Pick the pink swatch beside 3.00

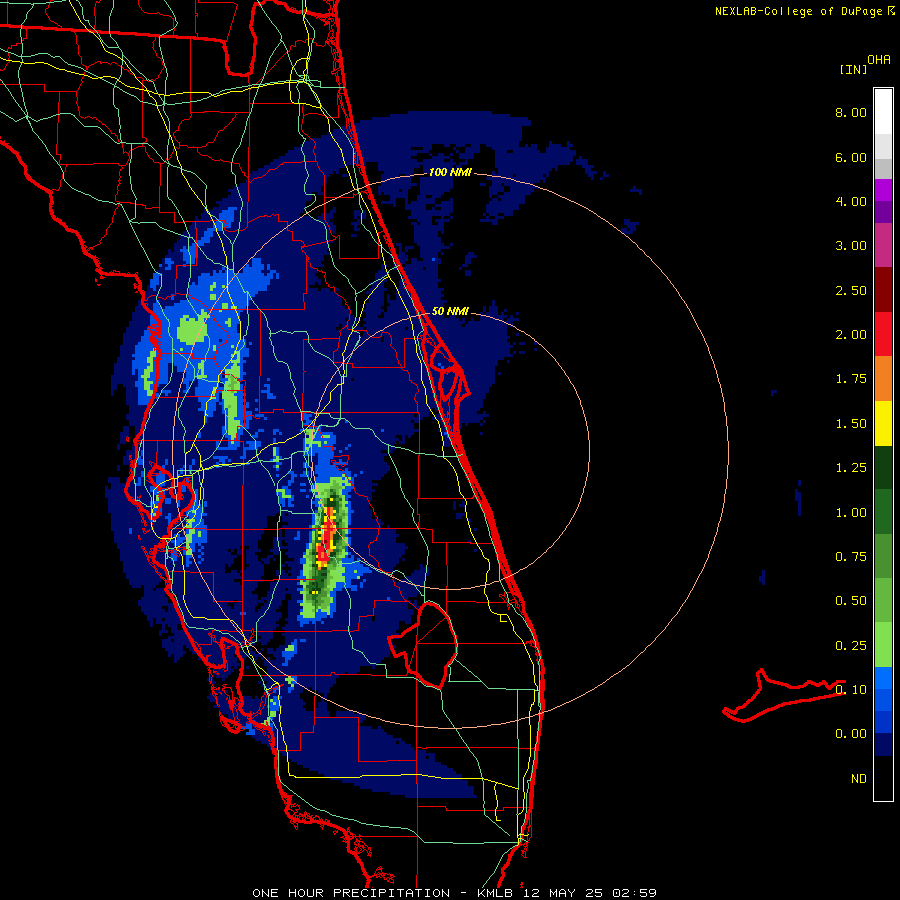883,245
